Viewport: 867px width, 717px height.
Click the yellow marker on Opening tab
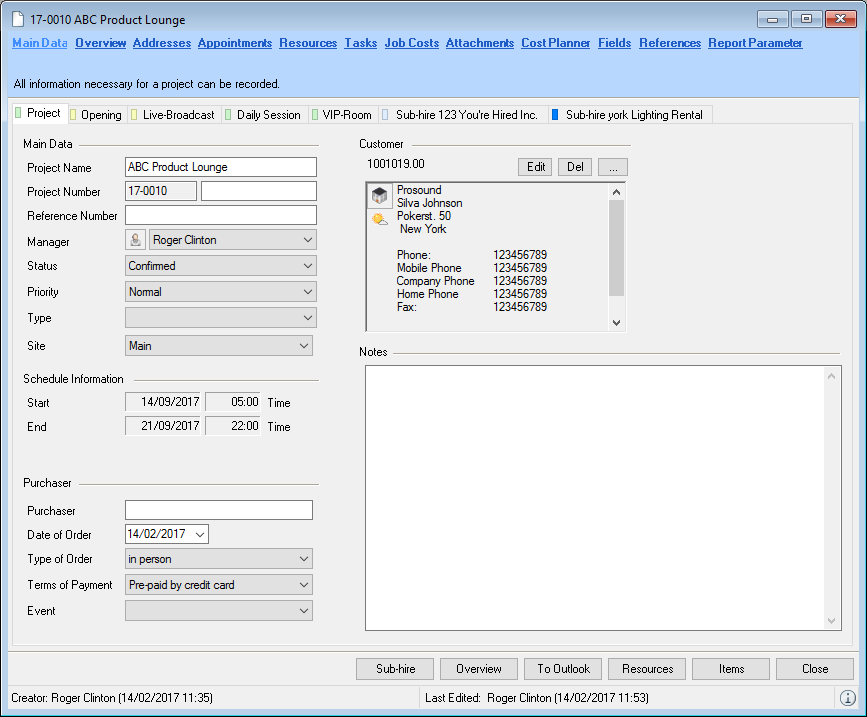click(73, 115)
